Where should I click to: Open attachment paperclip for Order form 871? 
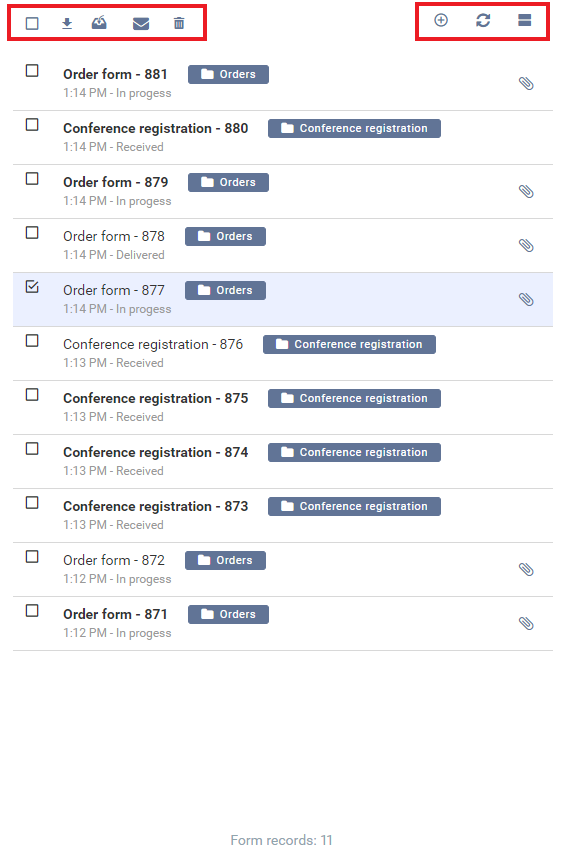tap(526, 623)
